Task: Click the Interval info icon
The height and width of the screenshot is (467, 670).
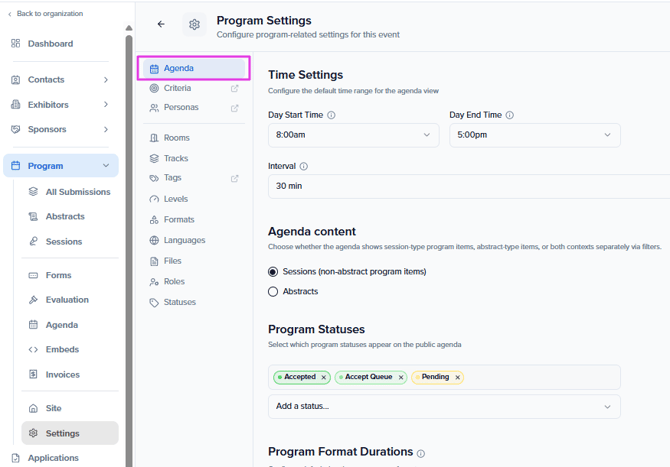Action: pos(304,166)
